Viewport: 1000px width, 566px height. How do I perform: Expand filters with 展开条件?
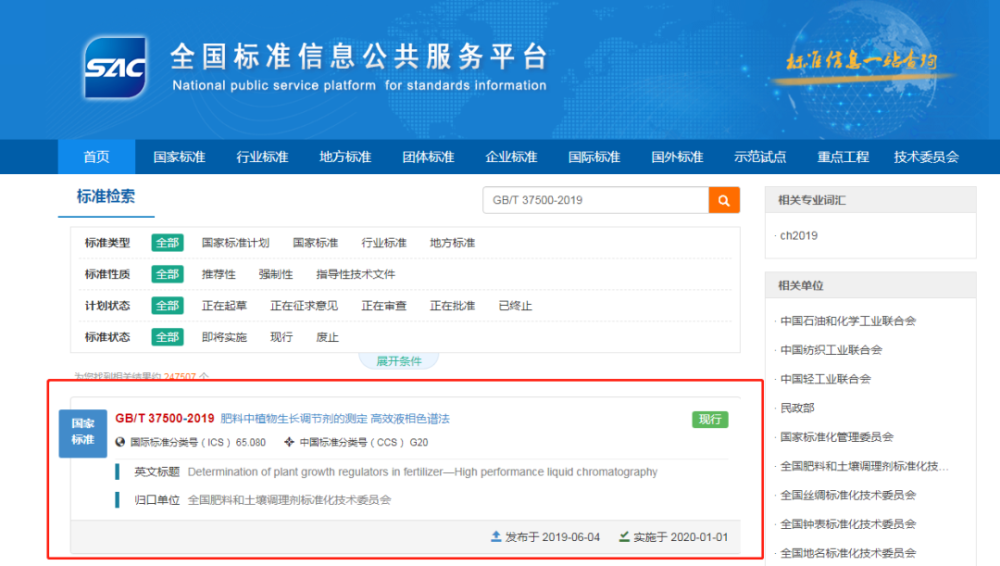click(399, 361)
